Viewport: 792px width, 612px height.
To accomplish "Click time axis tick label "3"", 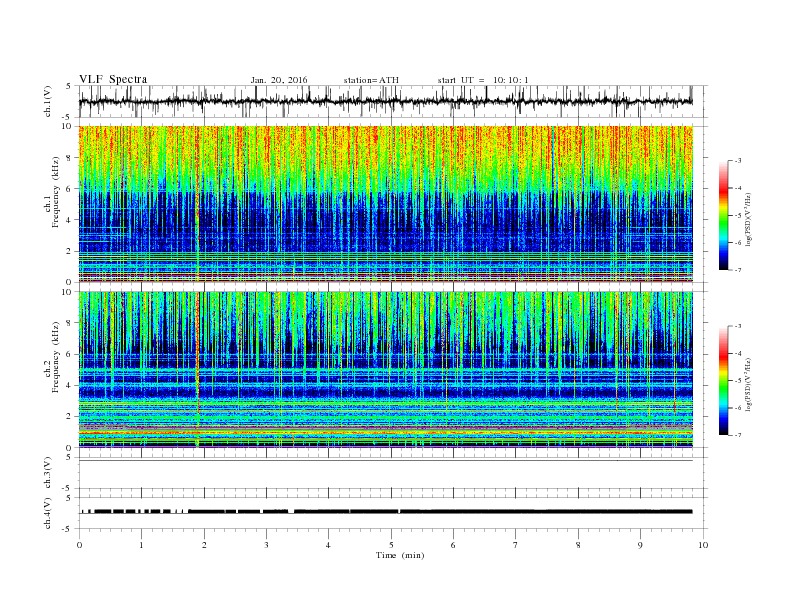I will point(266,545).
